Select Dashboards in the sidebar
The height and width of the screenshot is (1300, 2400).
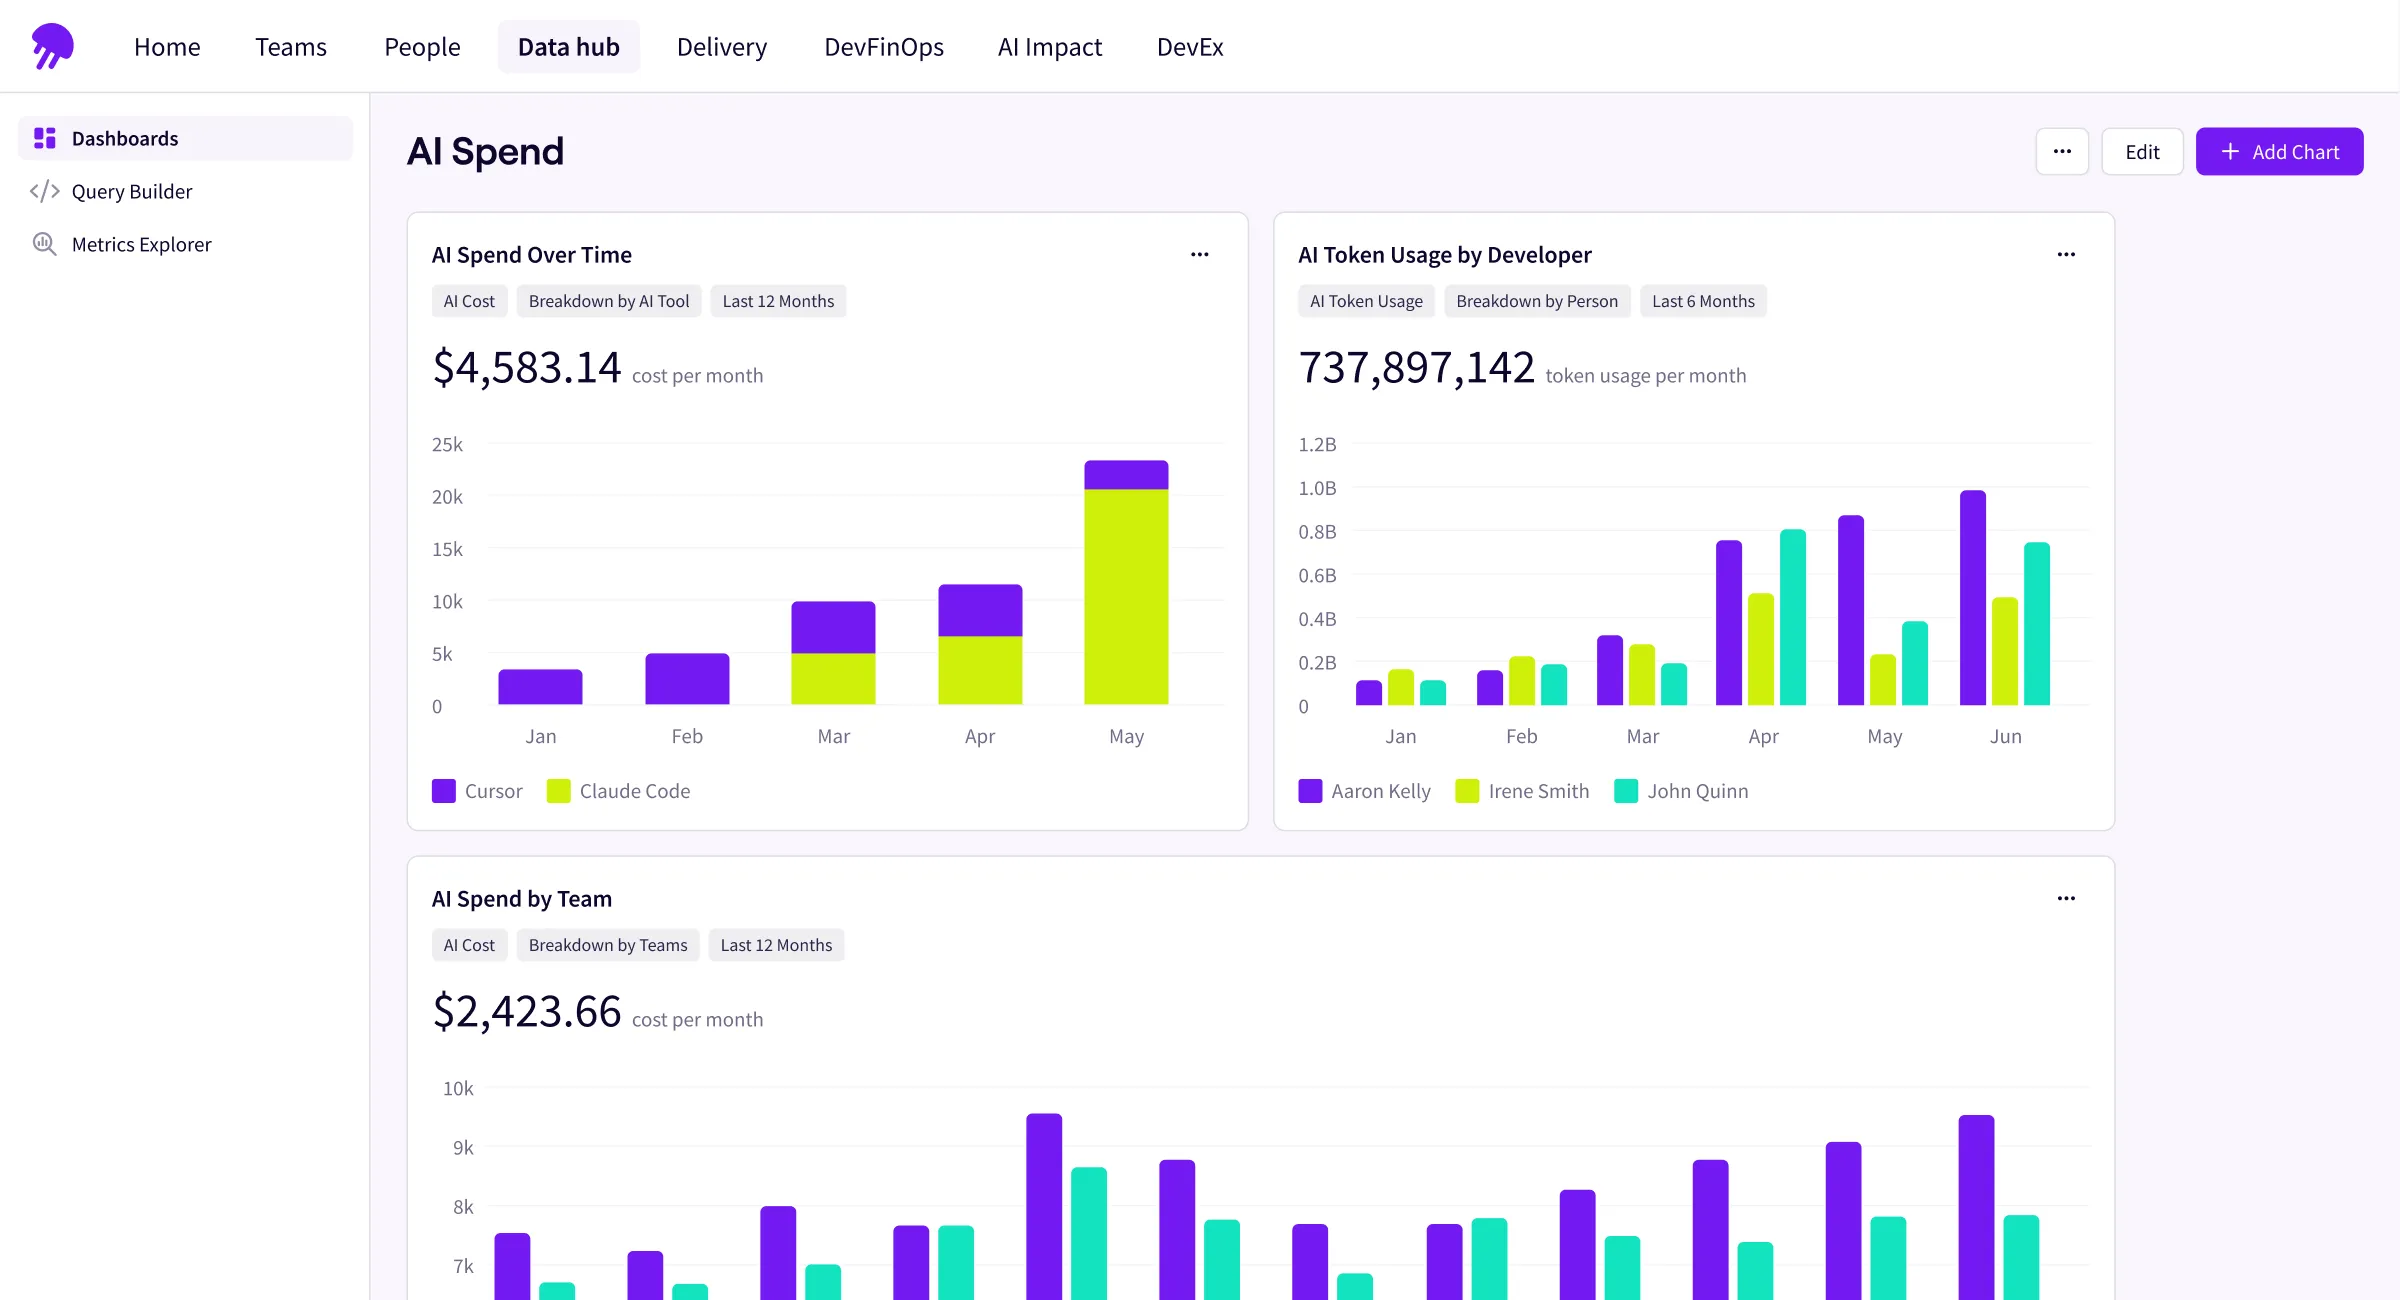[x=185, y=138]
